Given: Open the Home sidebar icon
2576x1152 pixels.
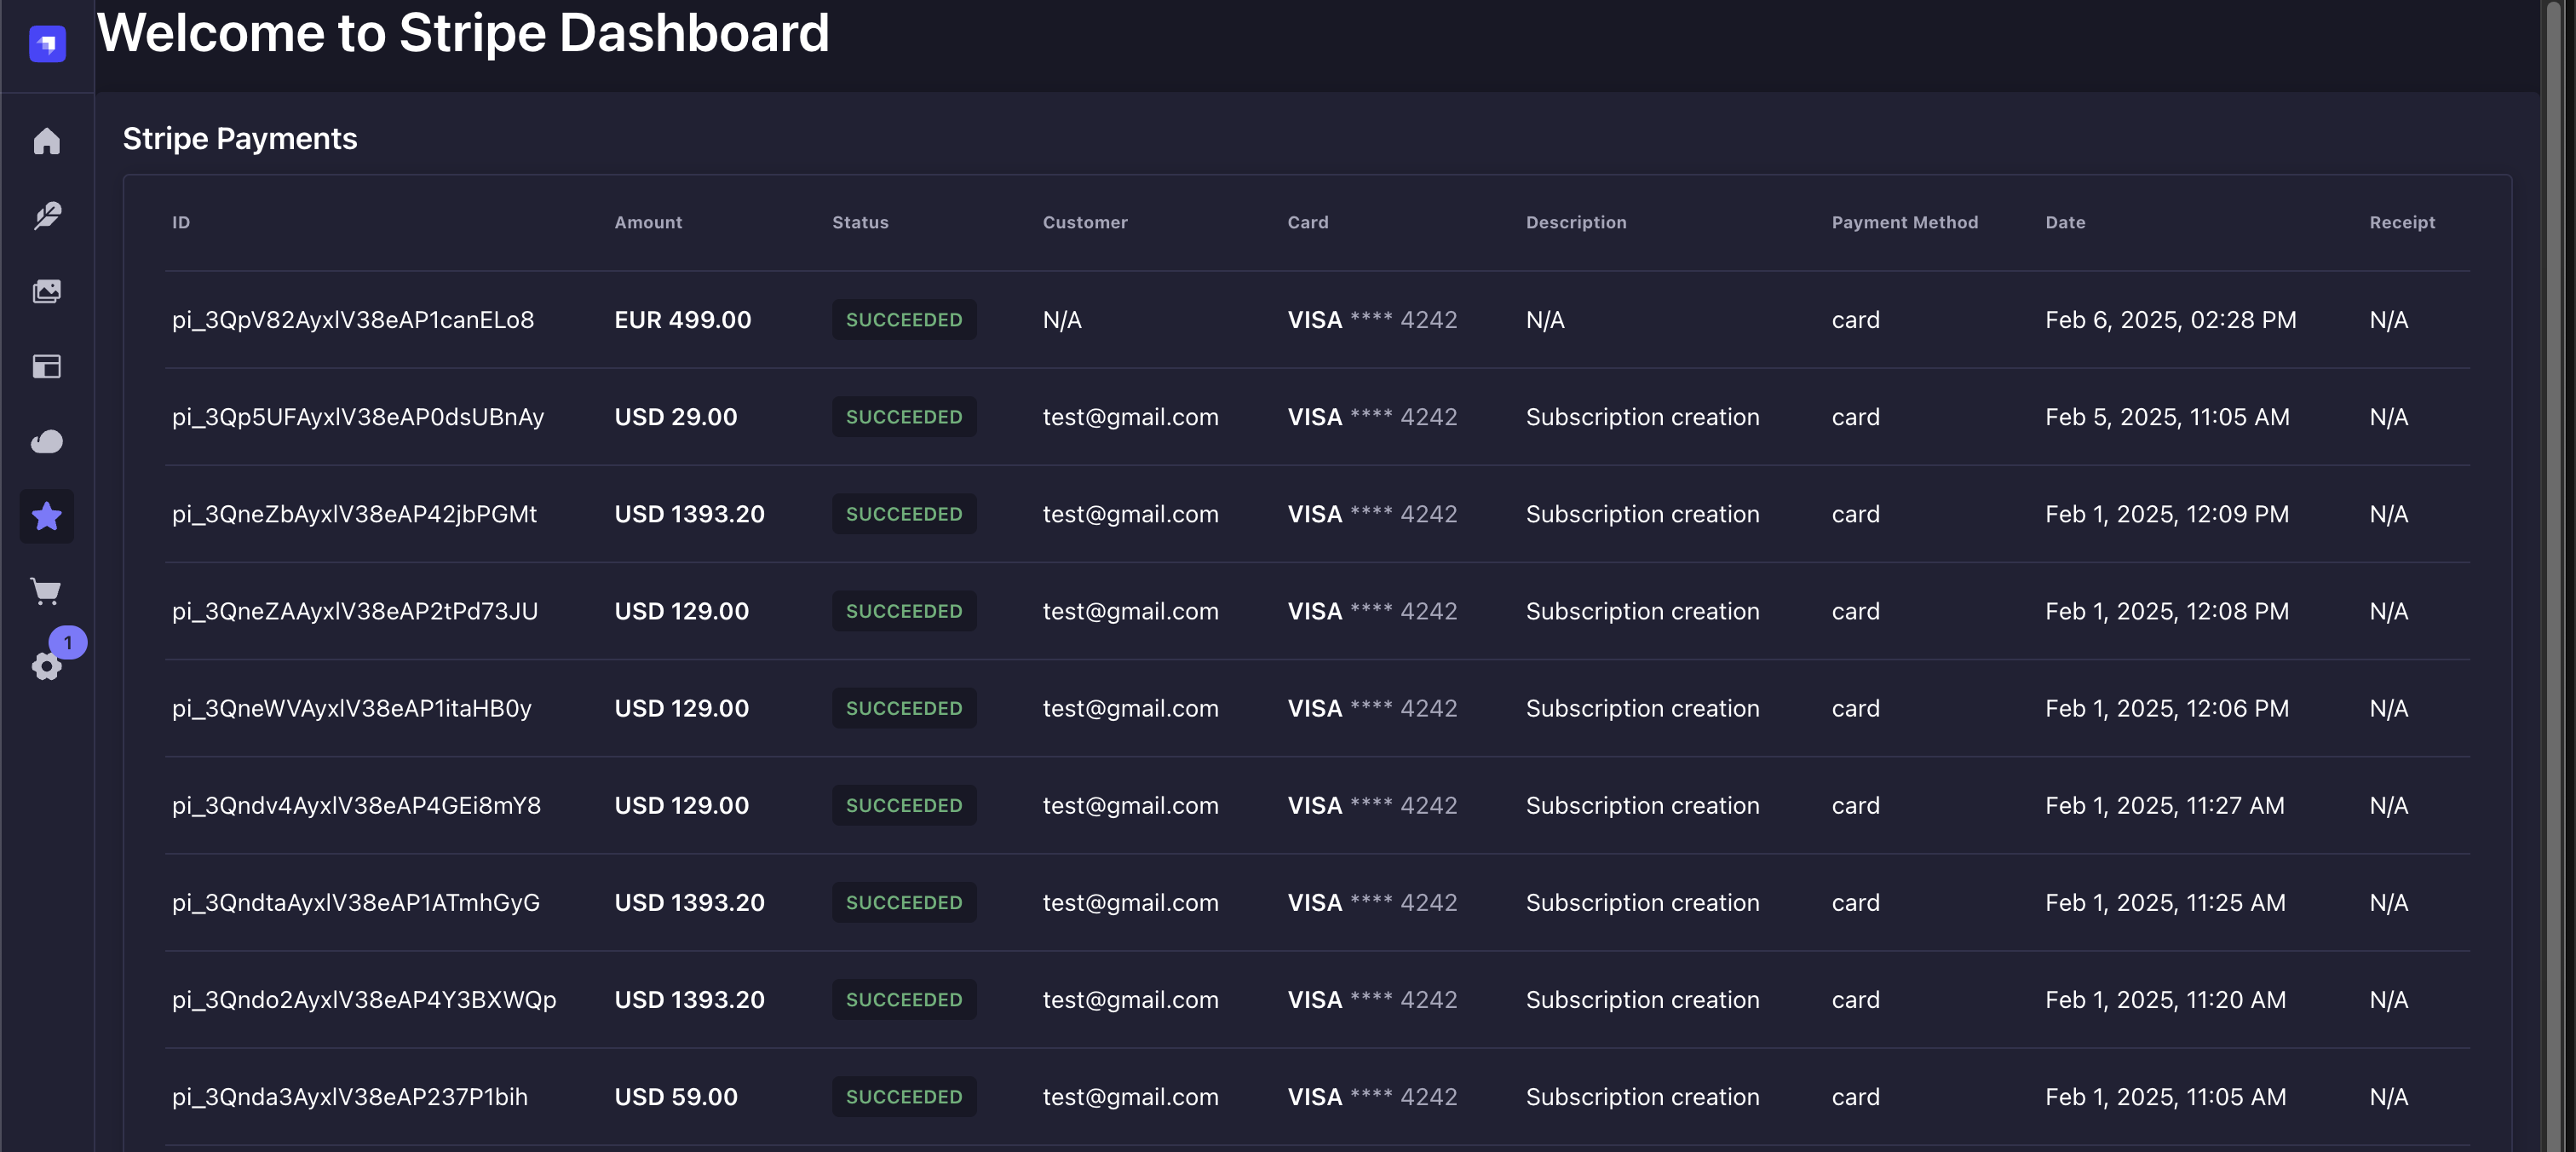Looking at the screenshot, I should [47, 141].
